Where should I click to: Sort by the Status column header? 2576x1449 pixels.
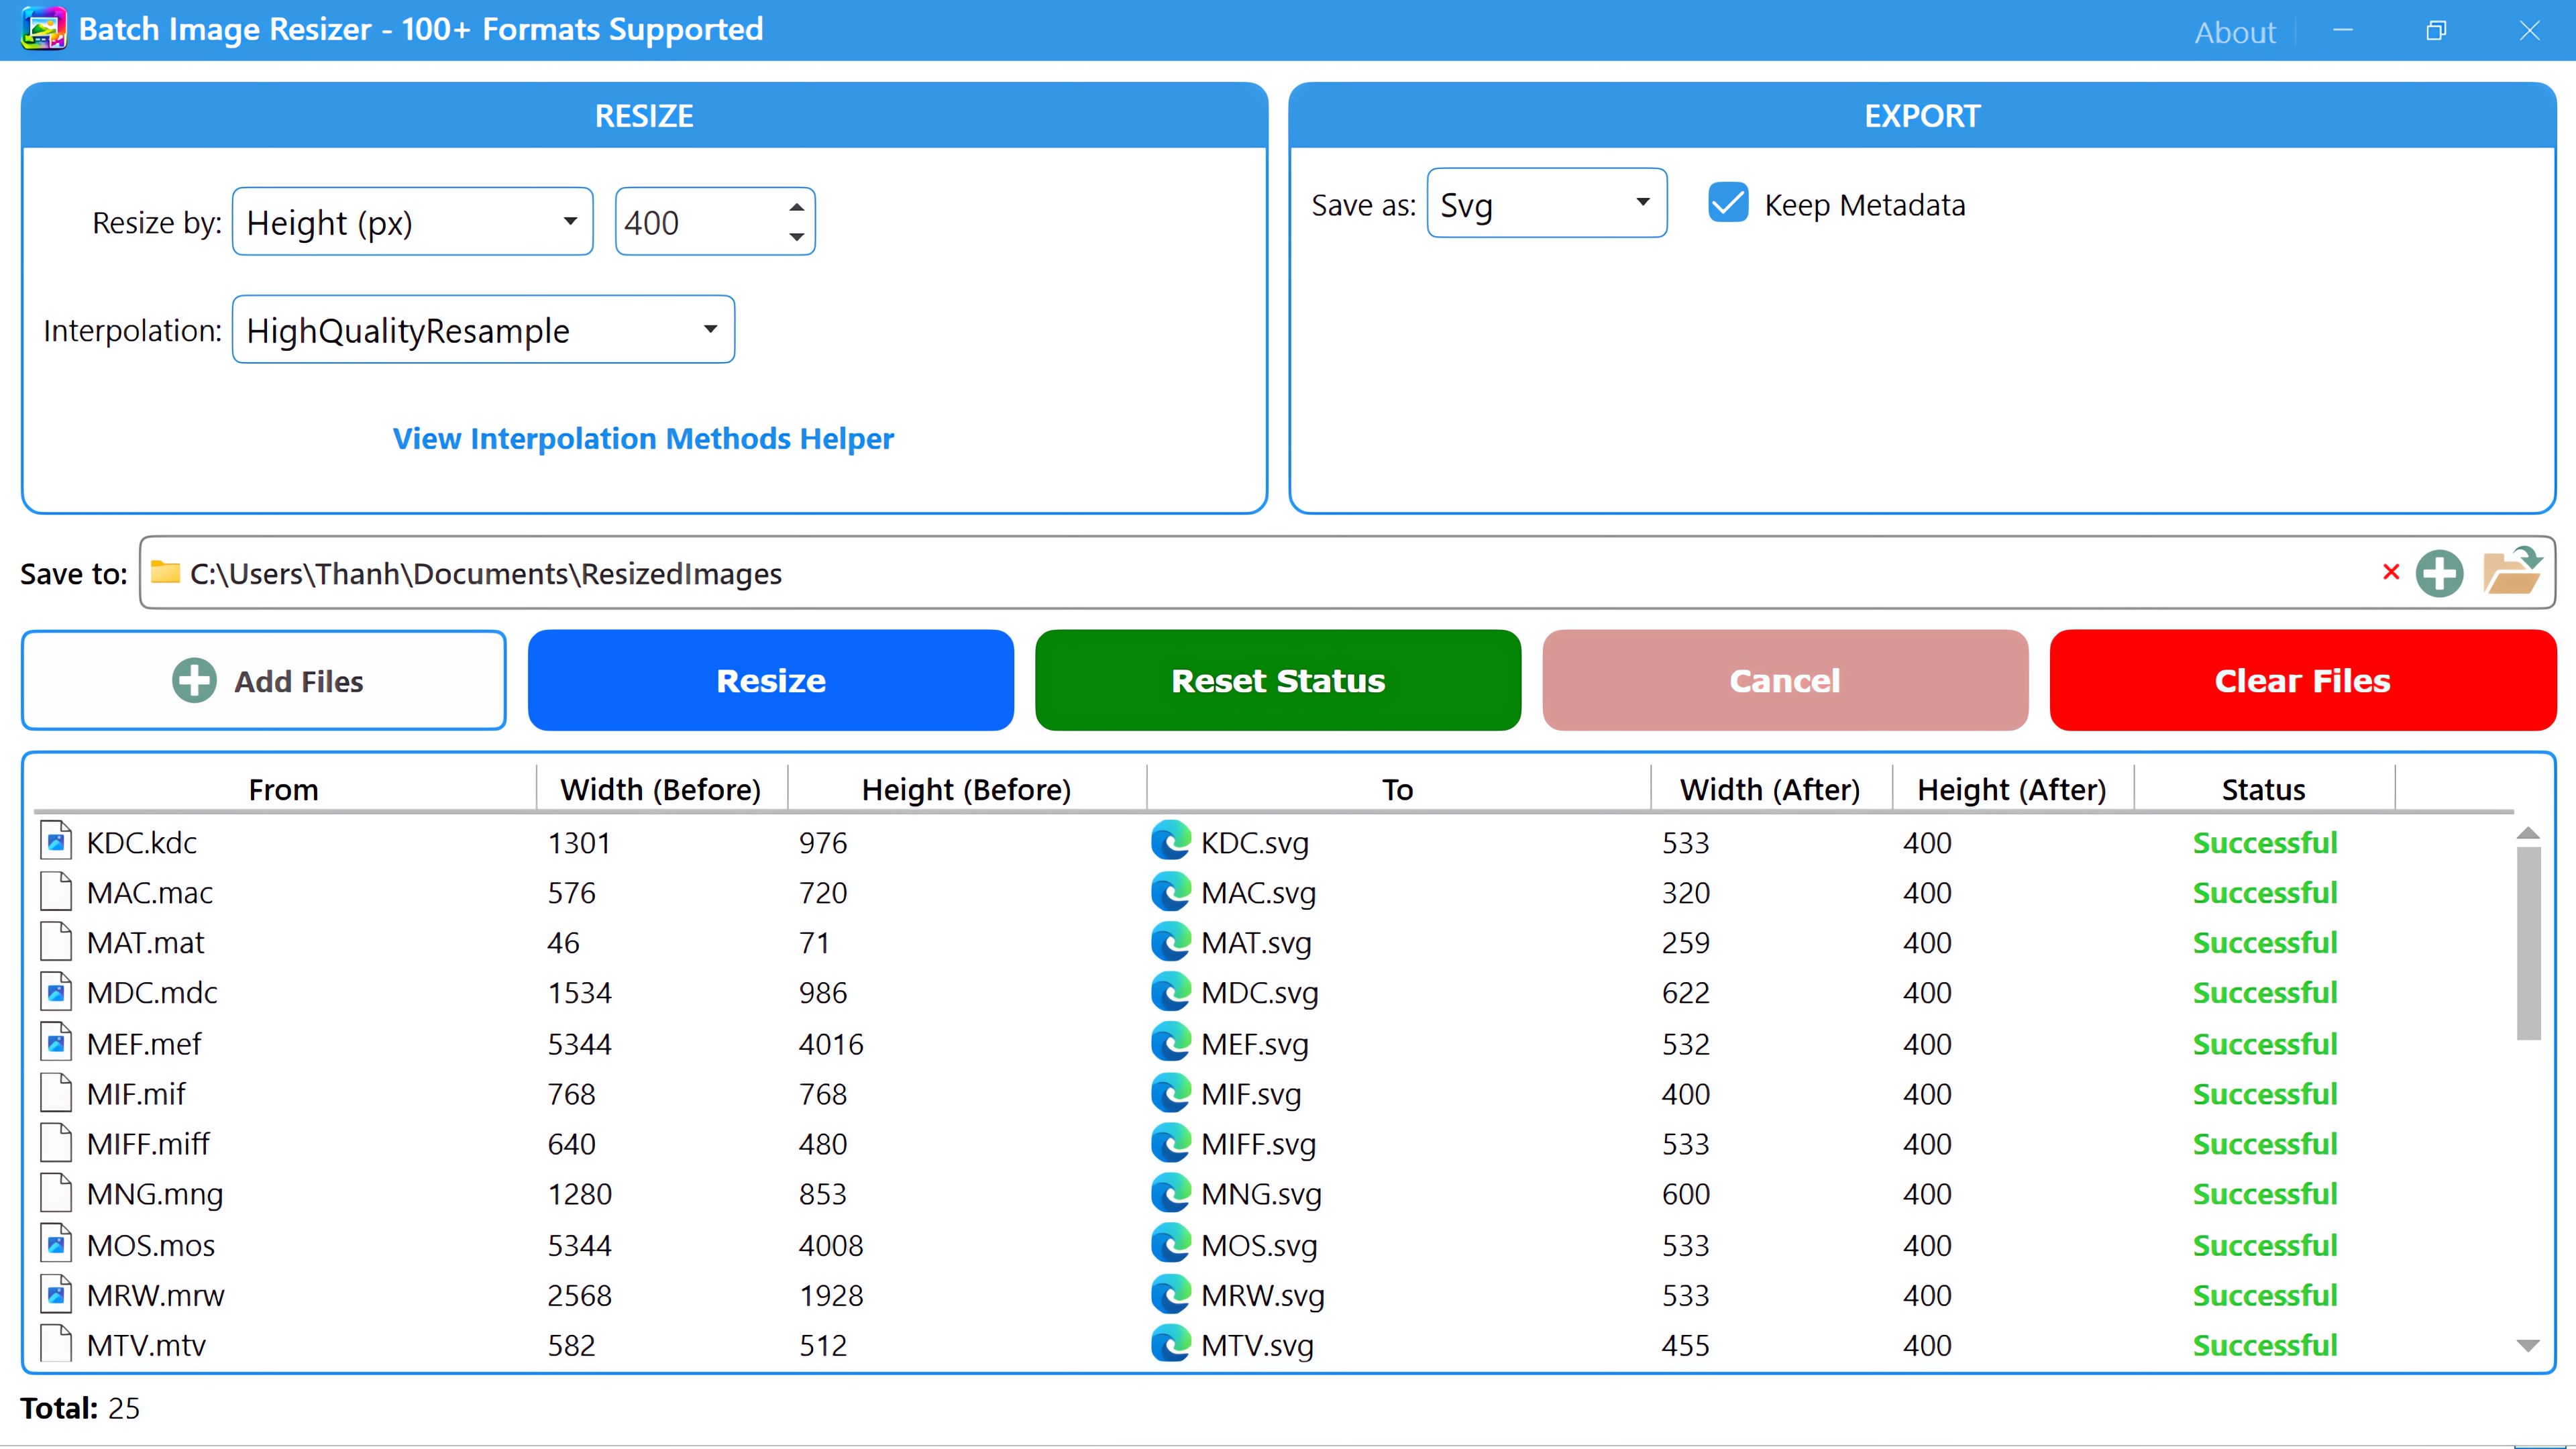(x=2263, y=789)
